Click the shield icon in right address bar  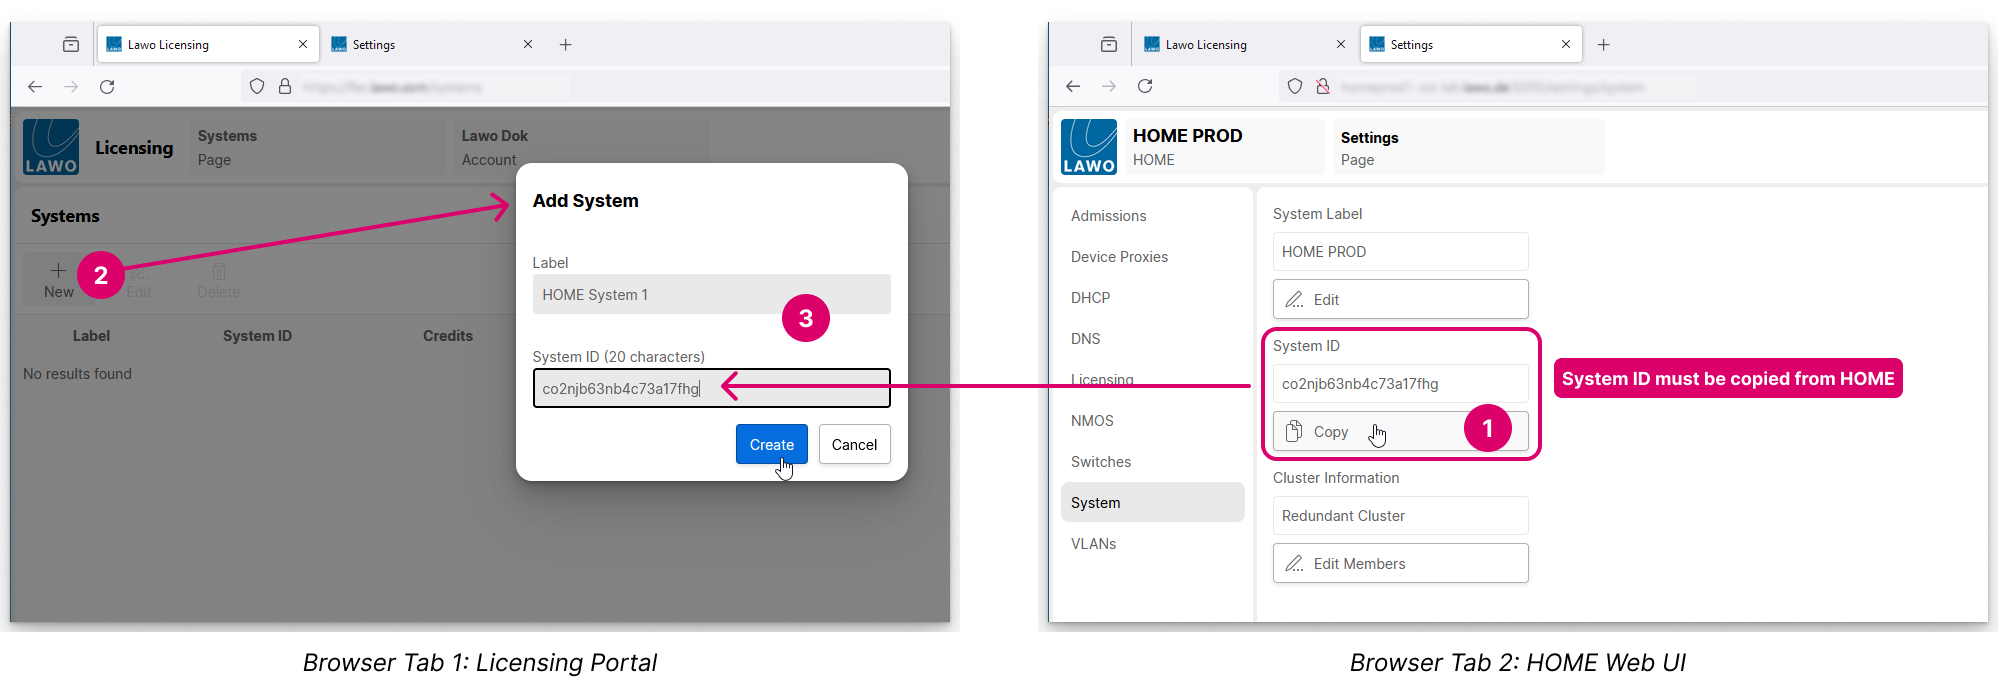tap(1294, 87)
